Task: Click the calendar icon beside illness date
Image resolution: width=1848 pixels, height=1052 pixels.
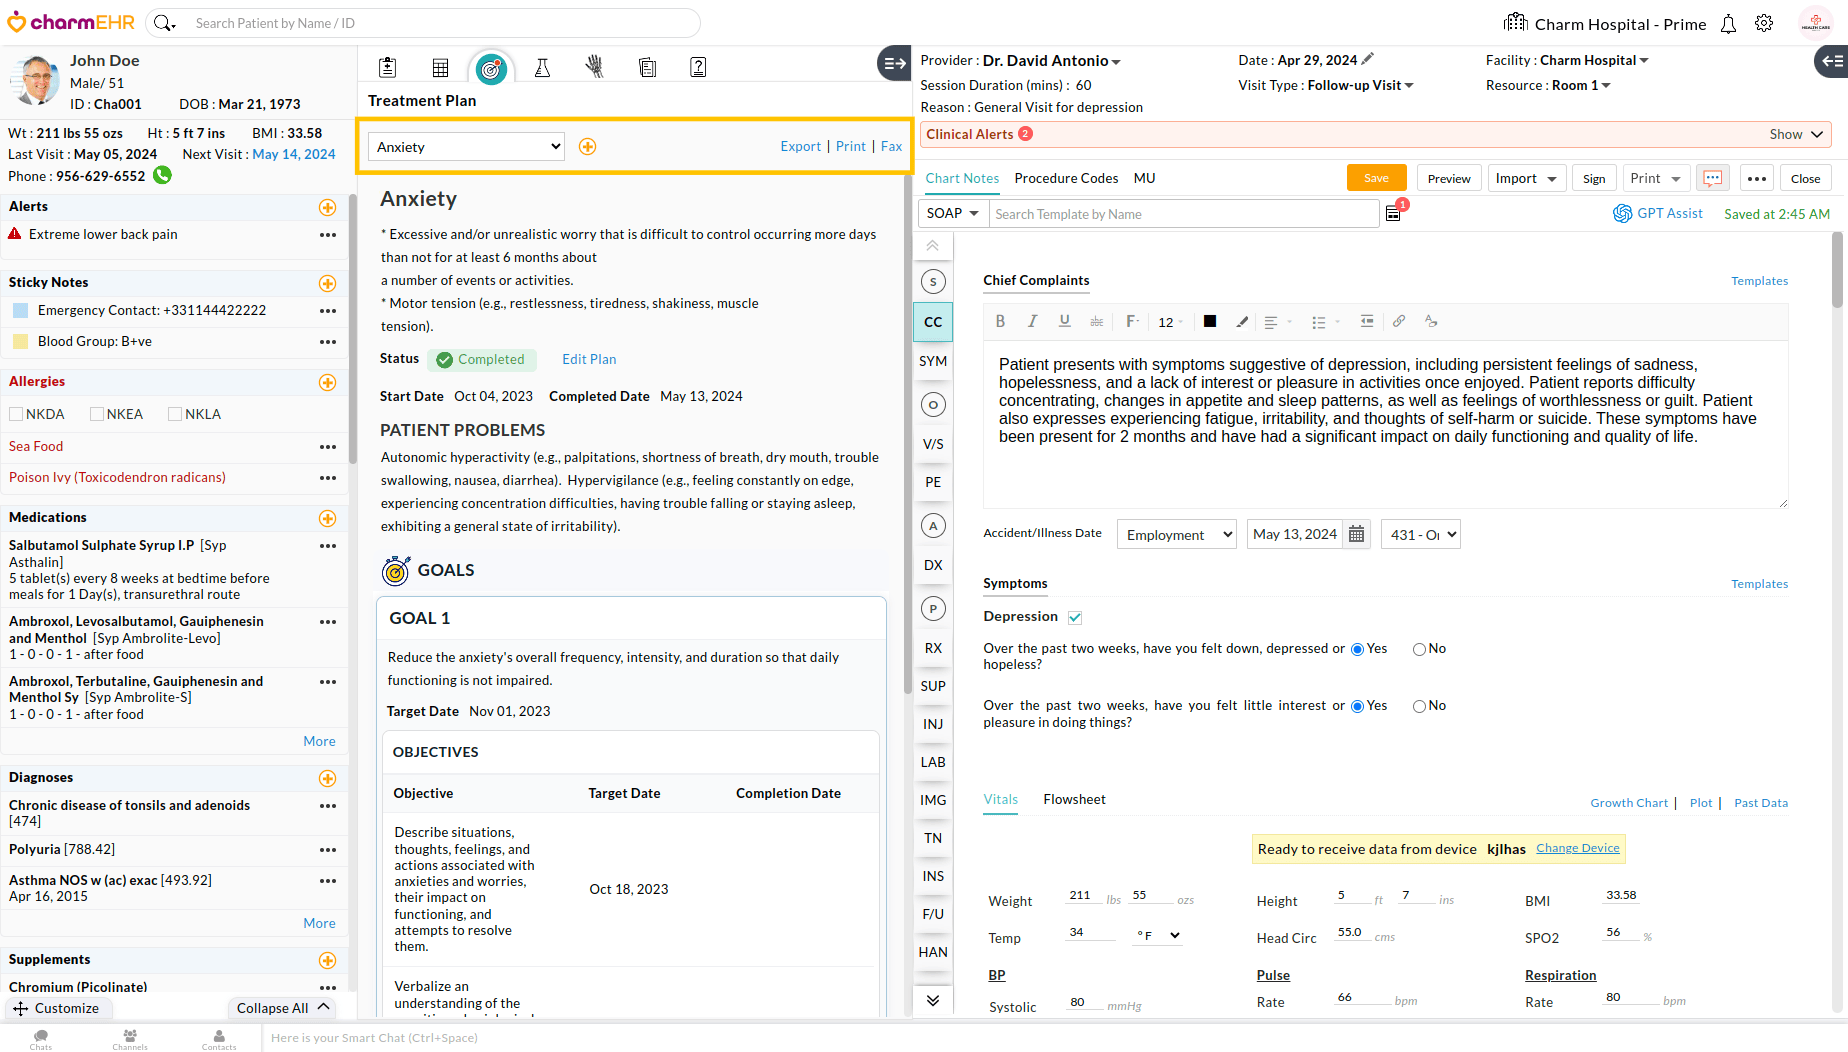Action: click(x=1357, y=535)
